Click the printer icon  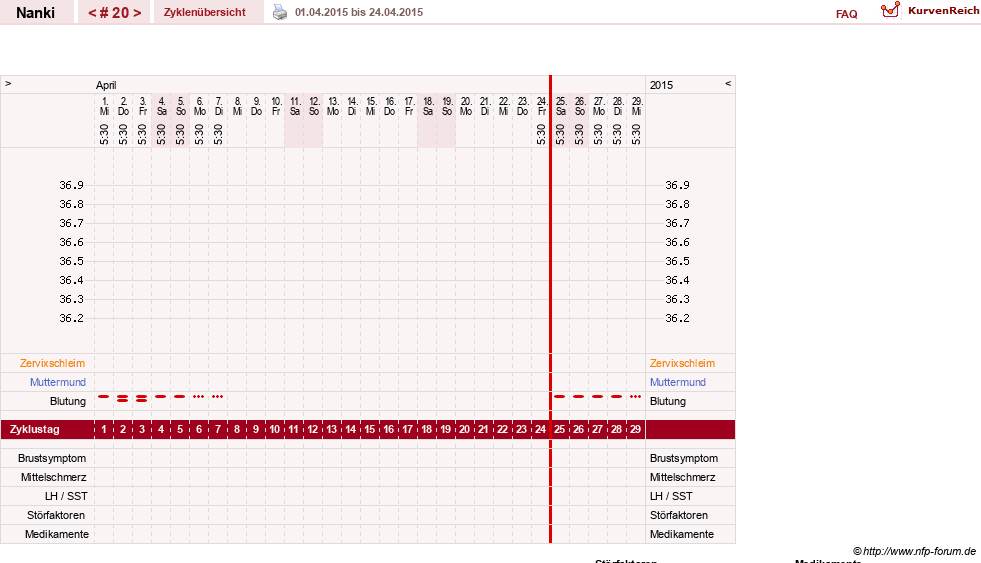280,13
